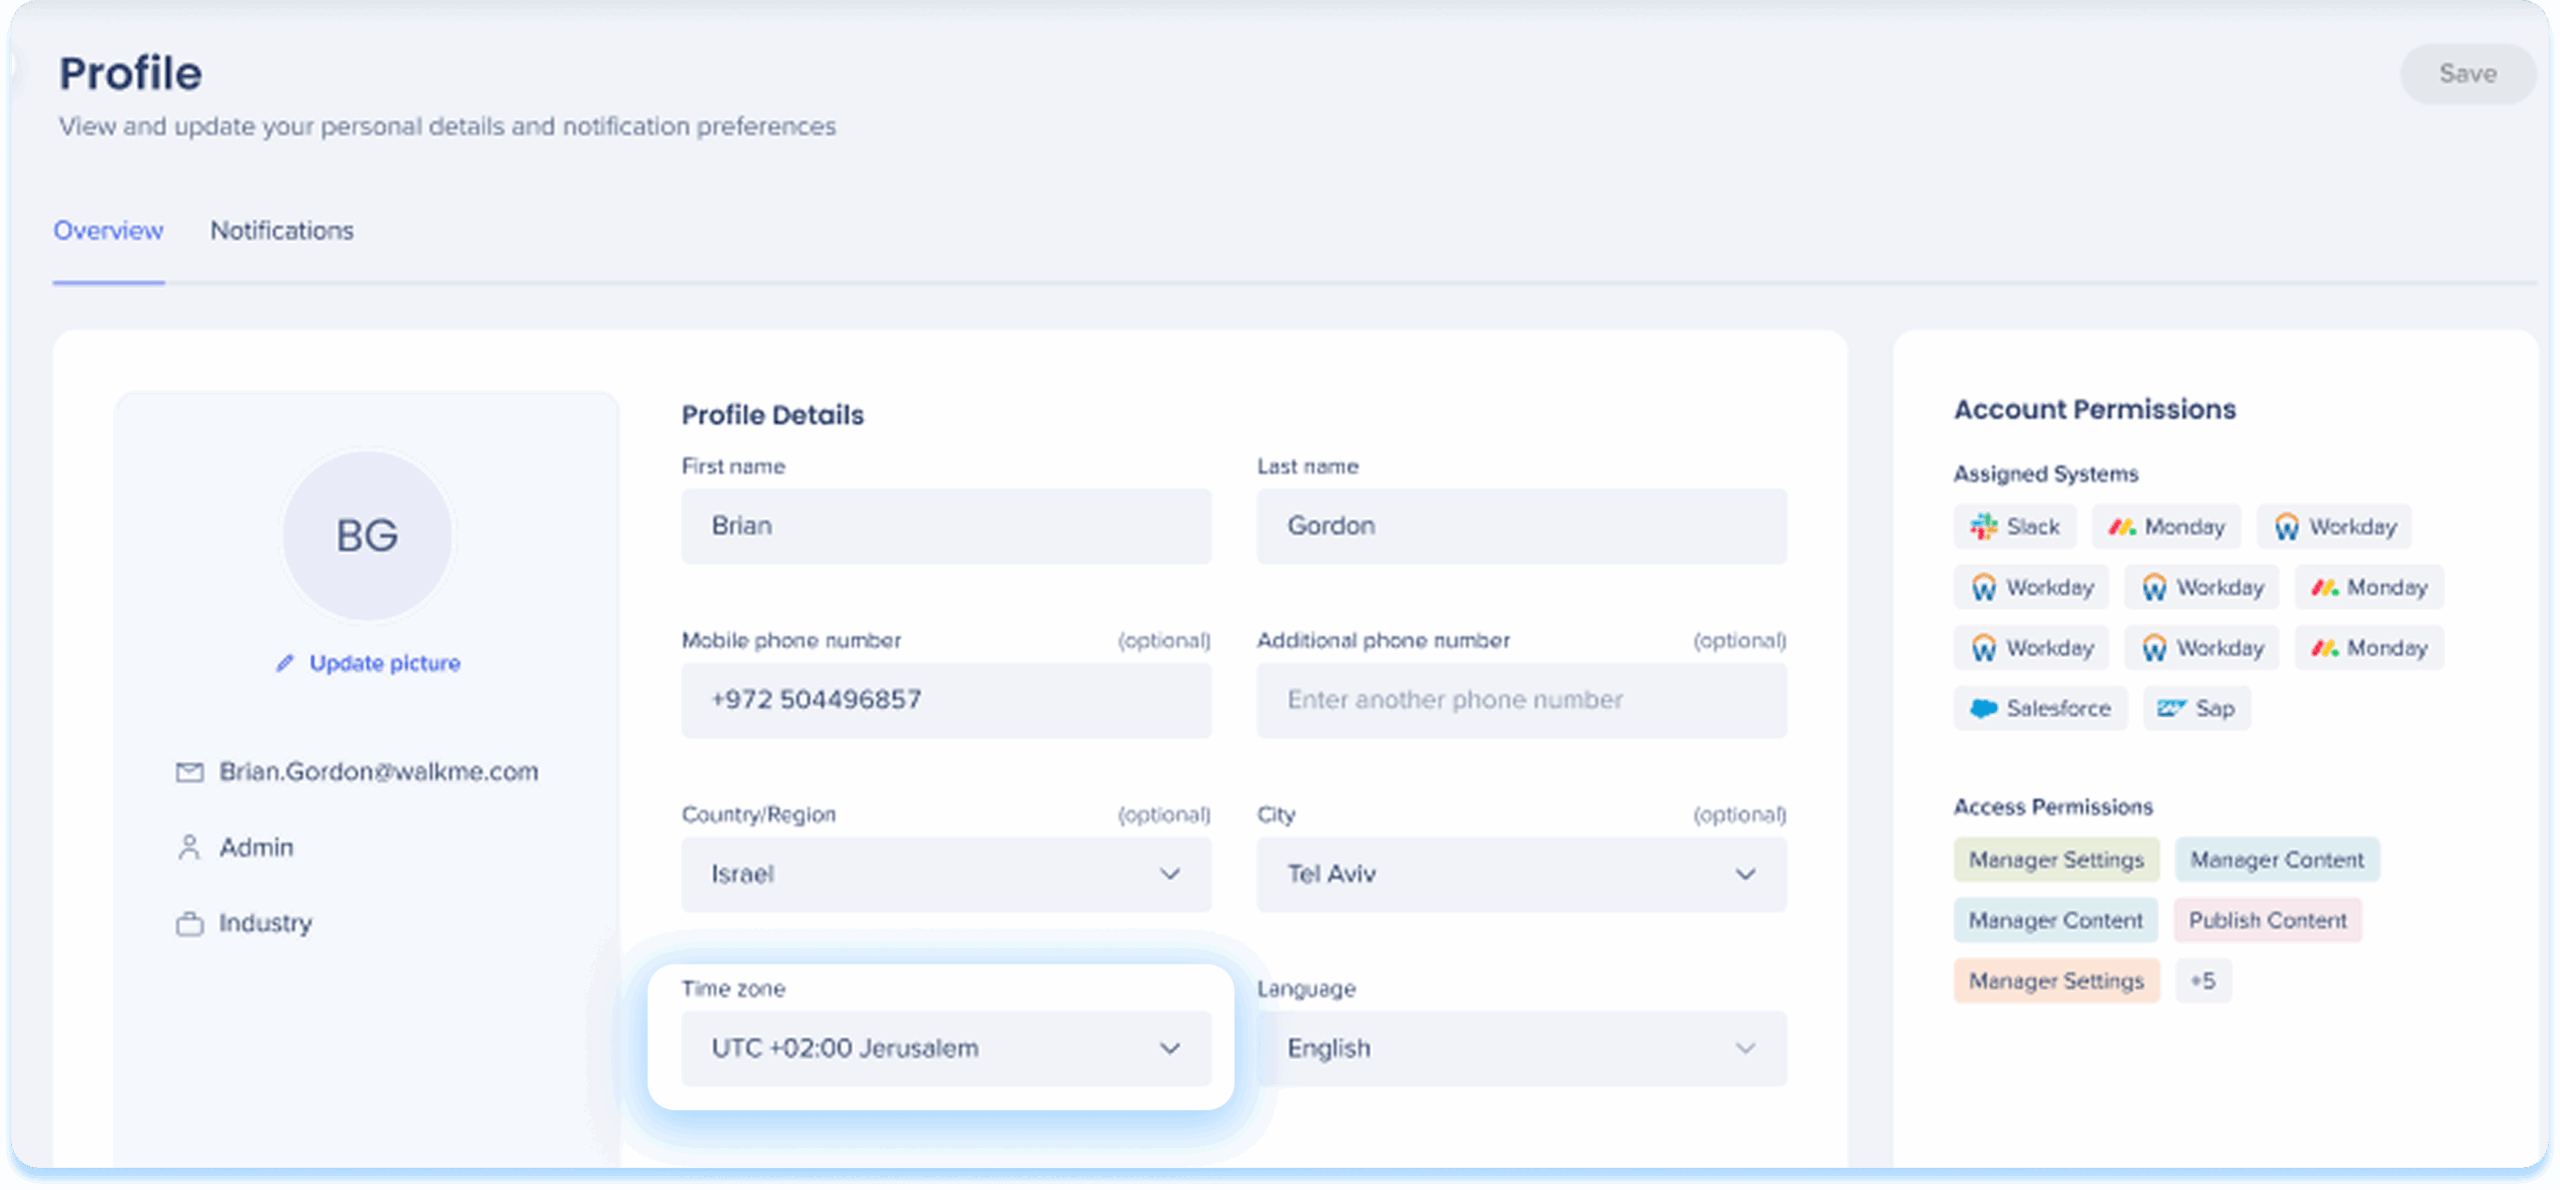The image size is (2560, 1190).
Task: Show more permissions via +5 badge
Action: [x=2202, y=981]
